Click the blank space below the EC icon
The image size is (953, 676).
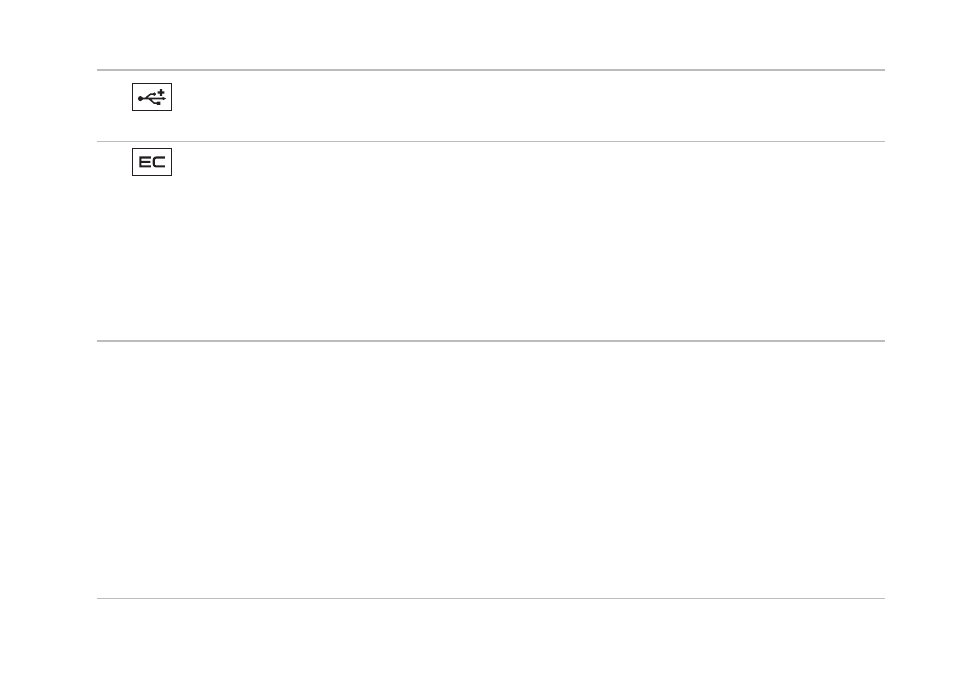point(152,257)
